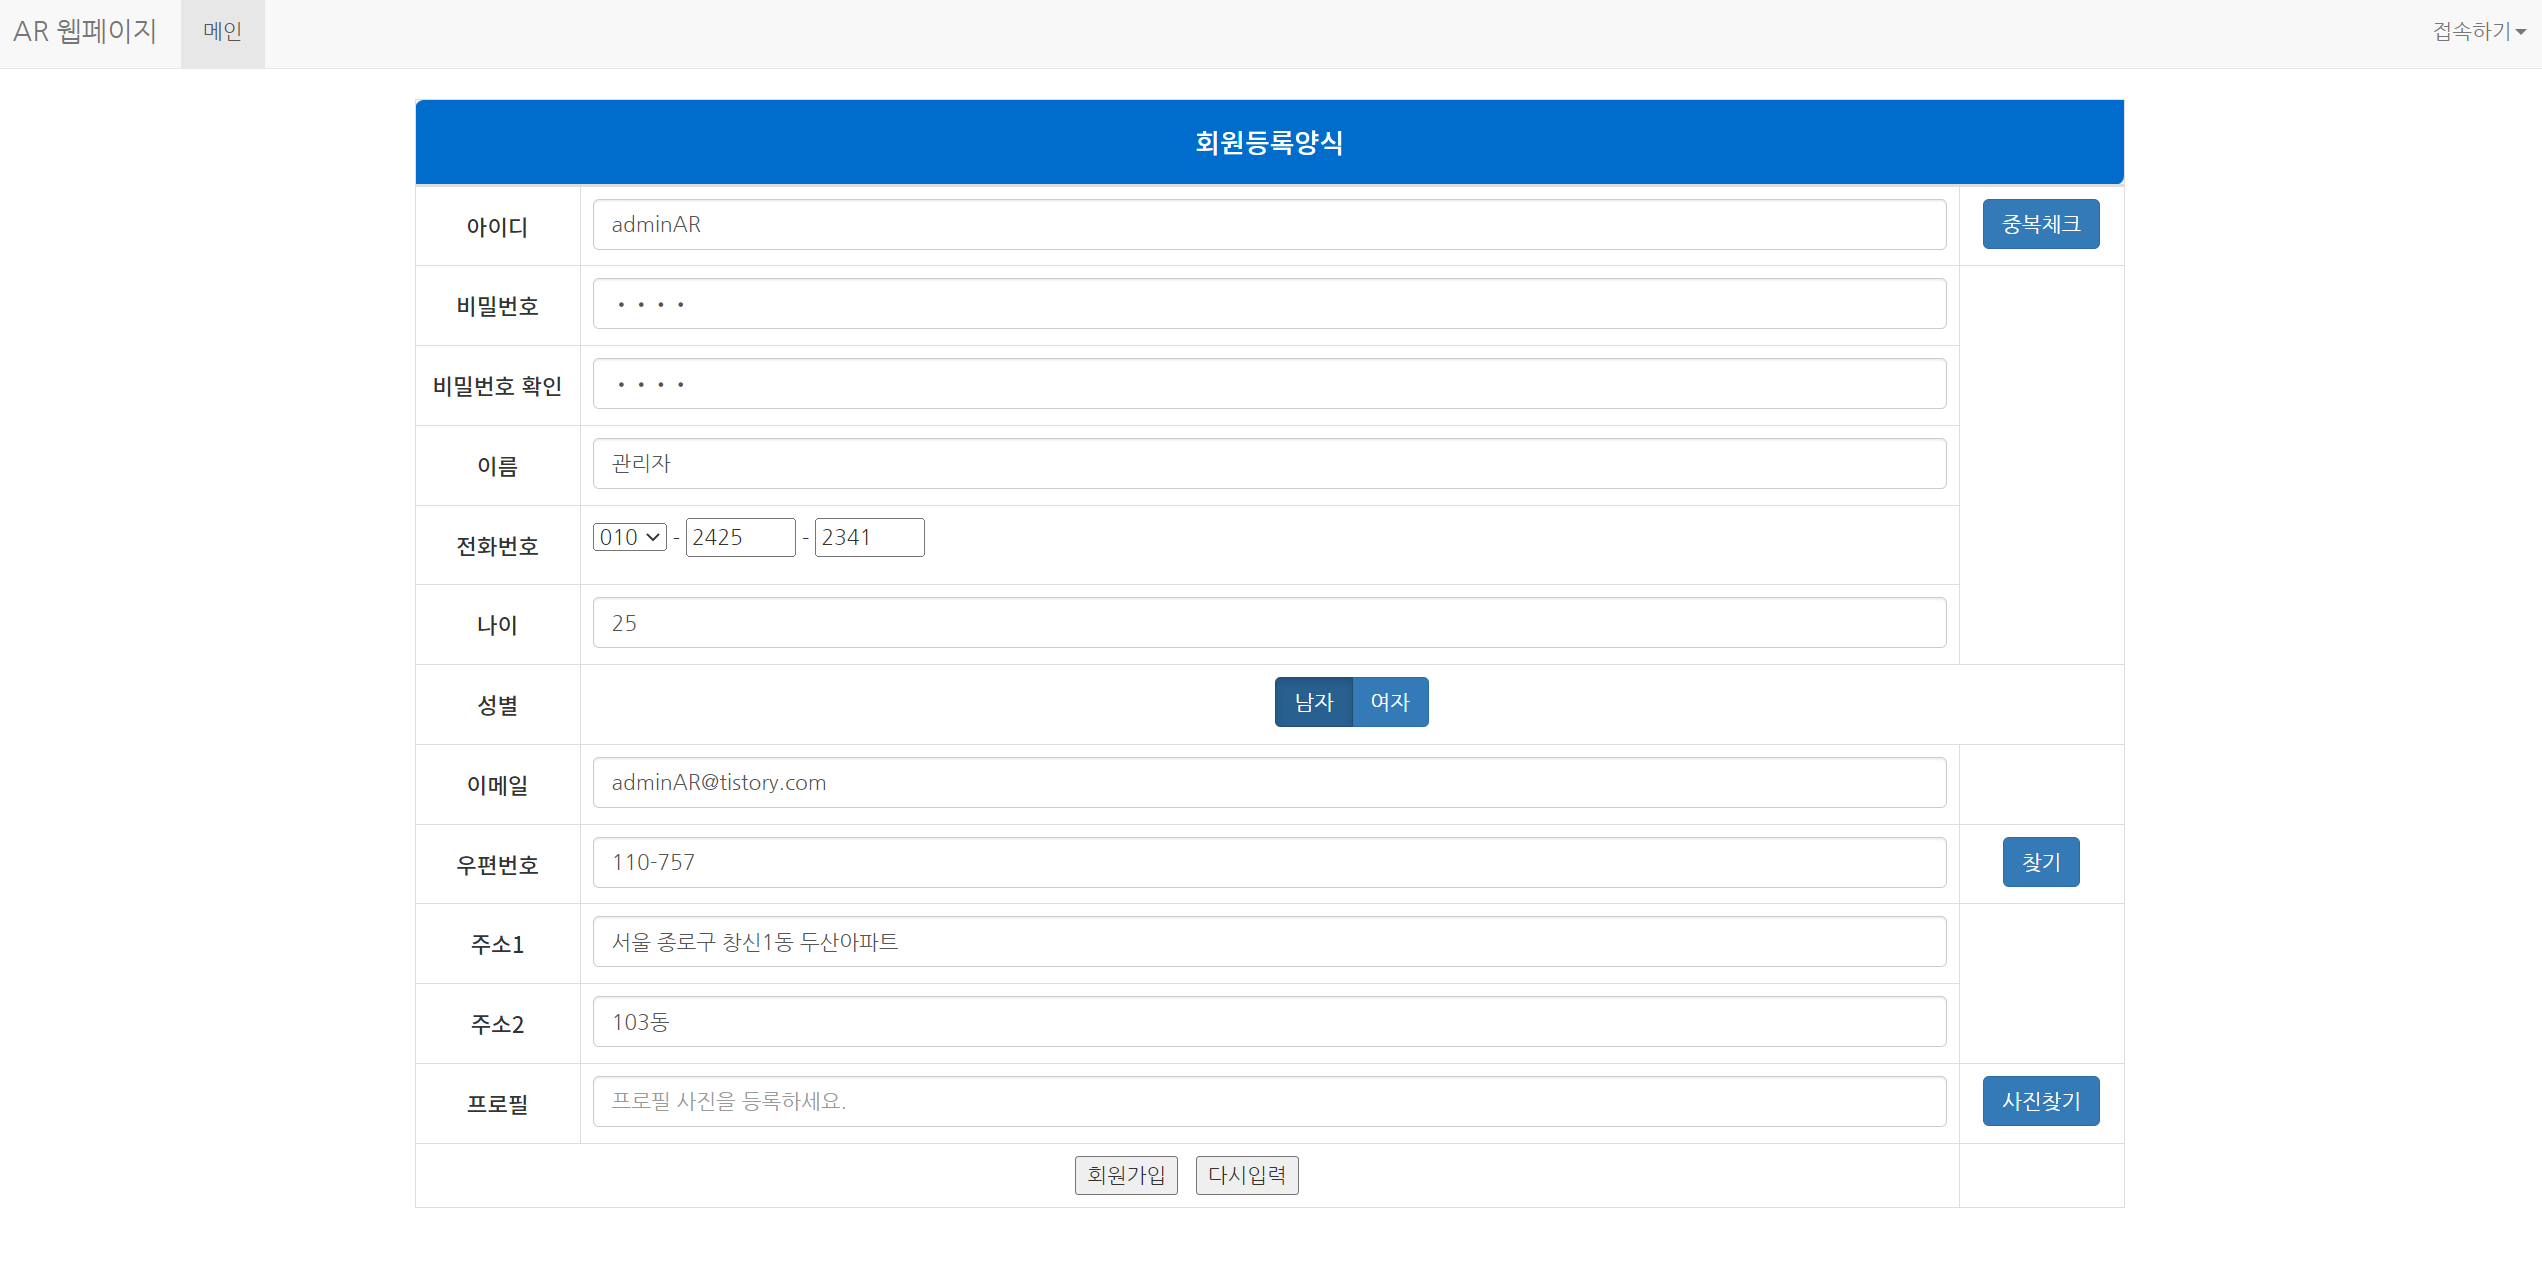The image size is (2542, 1285).
Task: Submit the form with 회원가입 button
Action: click(x=1126, y=1175)
